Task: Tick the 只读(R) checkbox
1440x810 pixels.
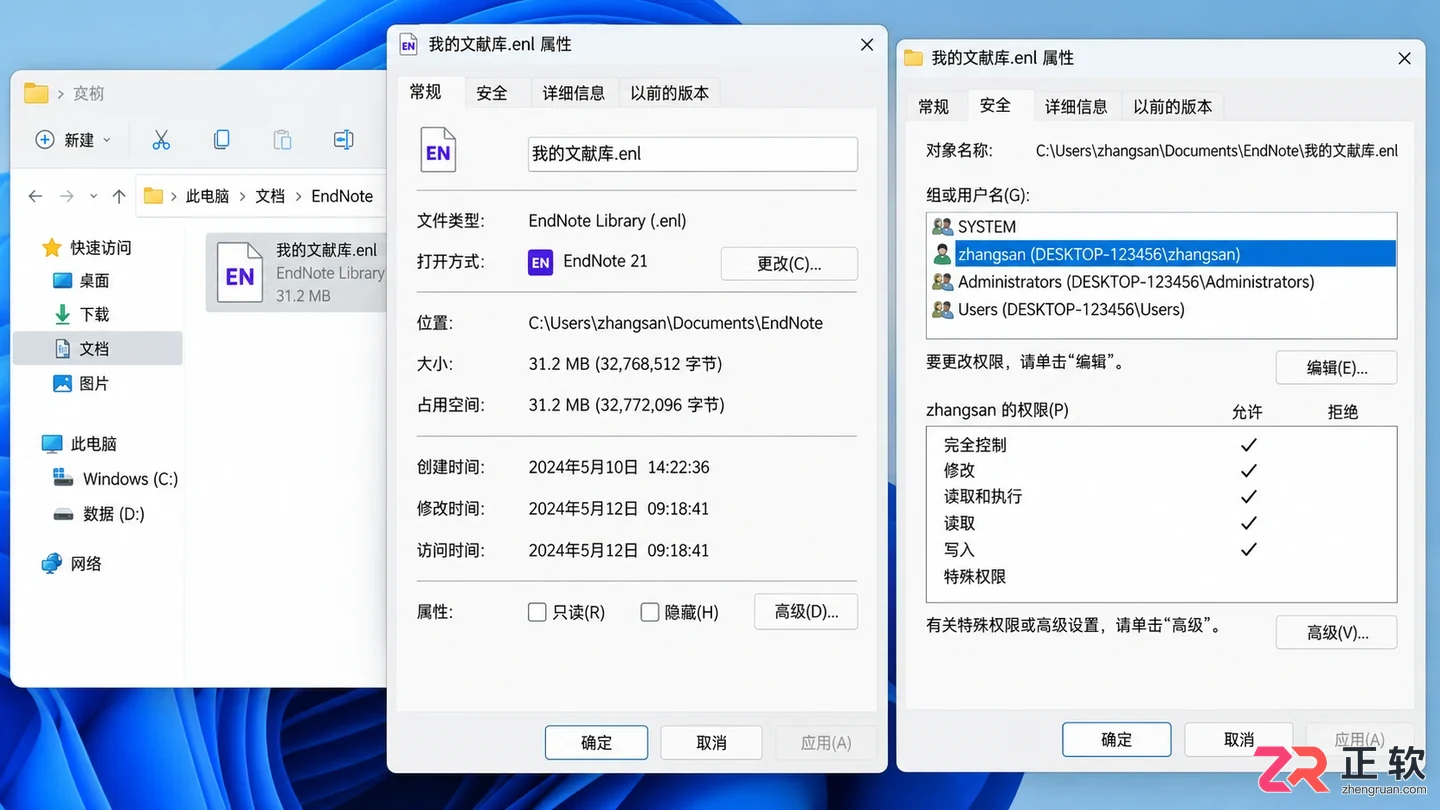Action: click(537, 612)
